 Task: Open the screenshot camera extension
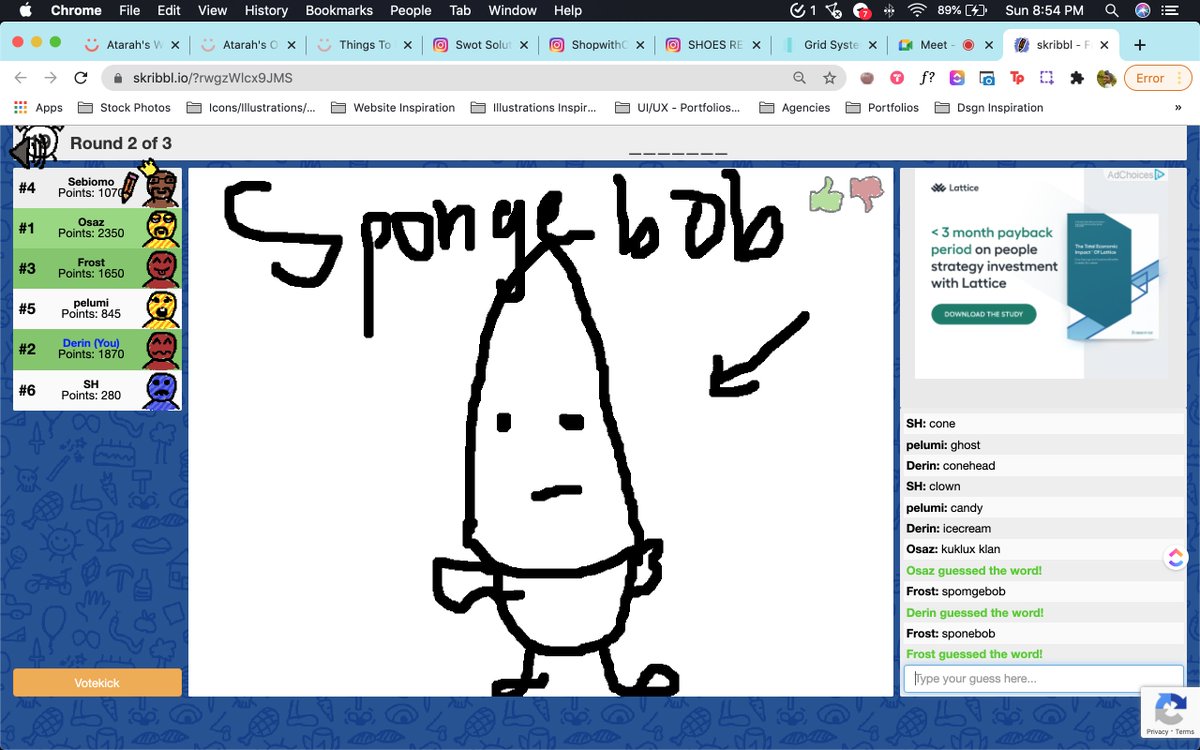[987, 78]
